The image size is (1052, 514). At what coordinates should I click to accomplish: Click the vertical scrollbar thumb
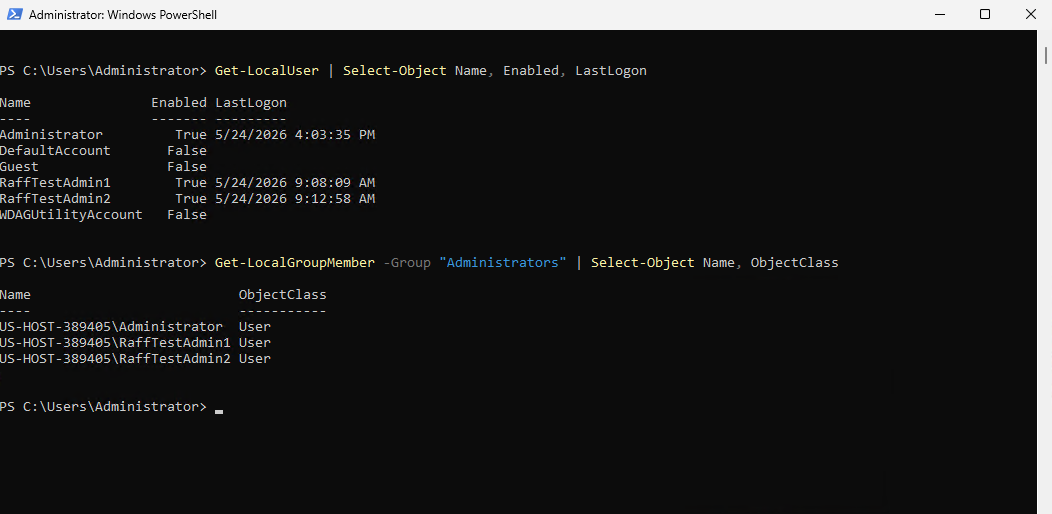click(1045, 54)
